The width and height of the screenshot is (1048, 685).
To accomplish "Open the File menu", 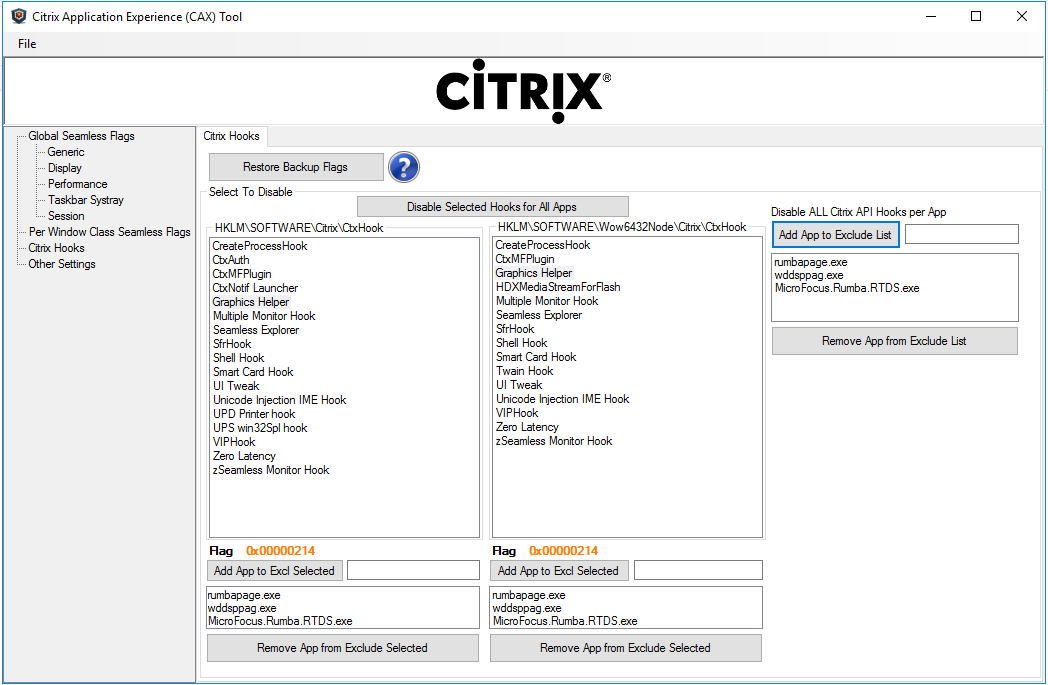I will 26,44.
